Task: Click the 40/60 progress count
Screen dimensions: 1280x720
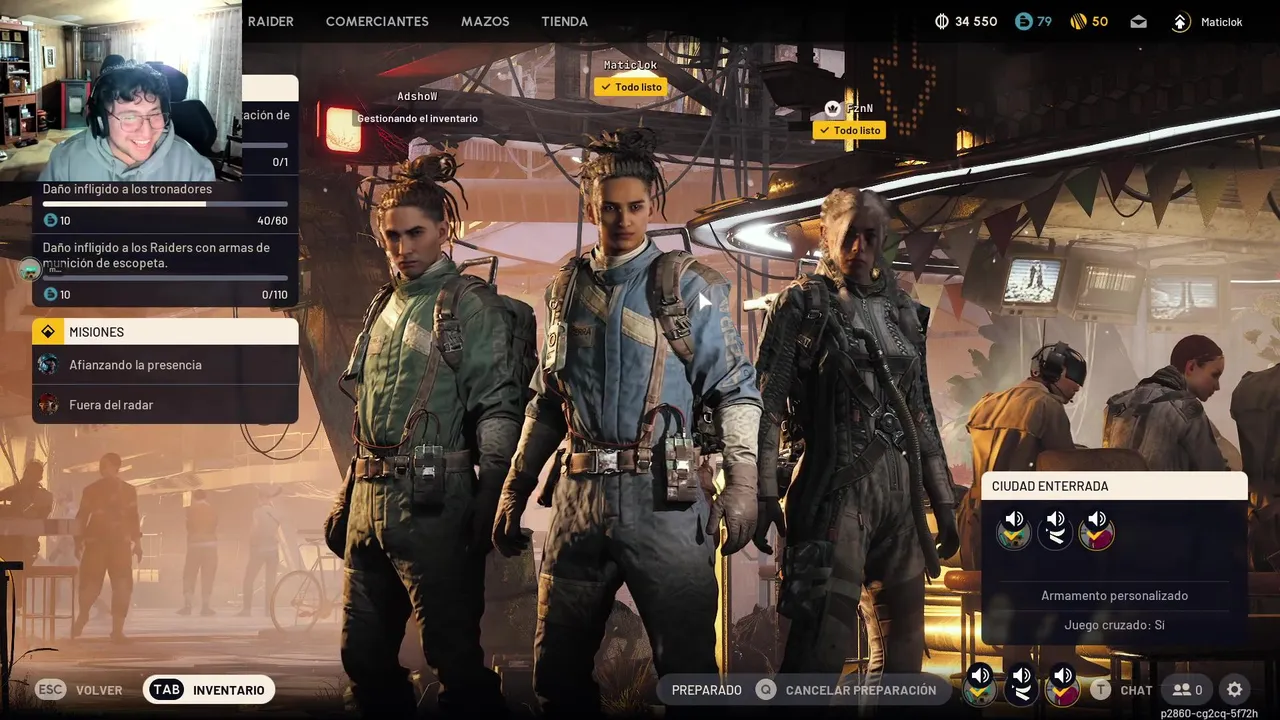Action: [272, 221]
